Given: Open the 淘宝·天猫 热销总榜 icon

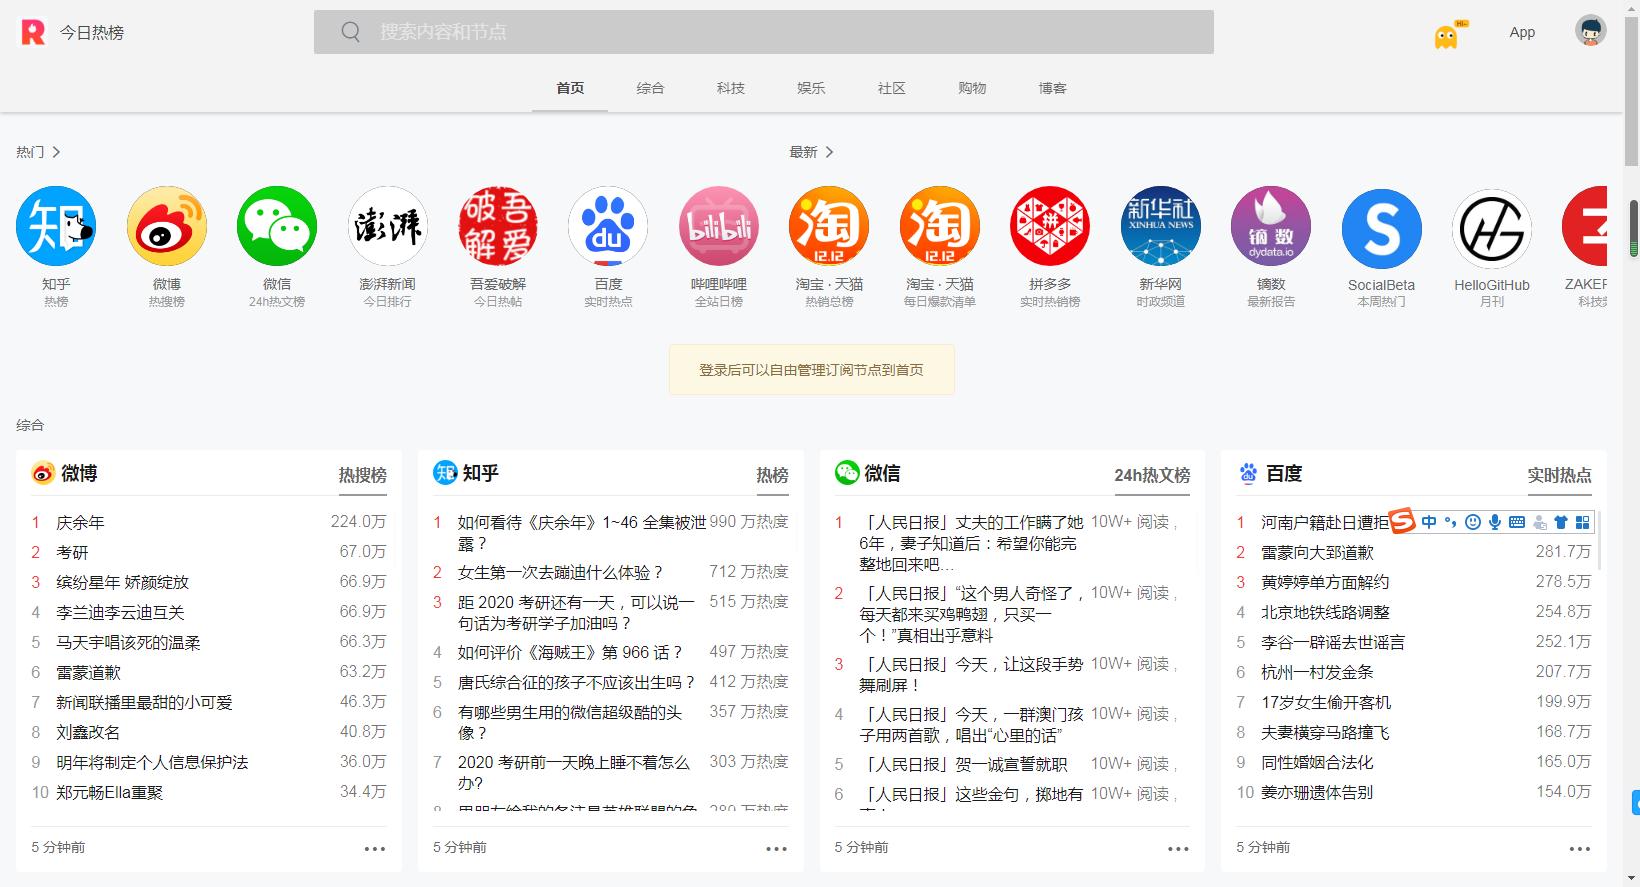Looking at the screenshot, I should [x=829, y=226].
